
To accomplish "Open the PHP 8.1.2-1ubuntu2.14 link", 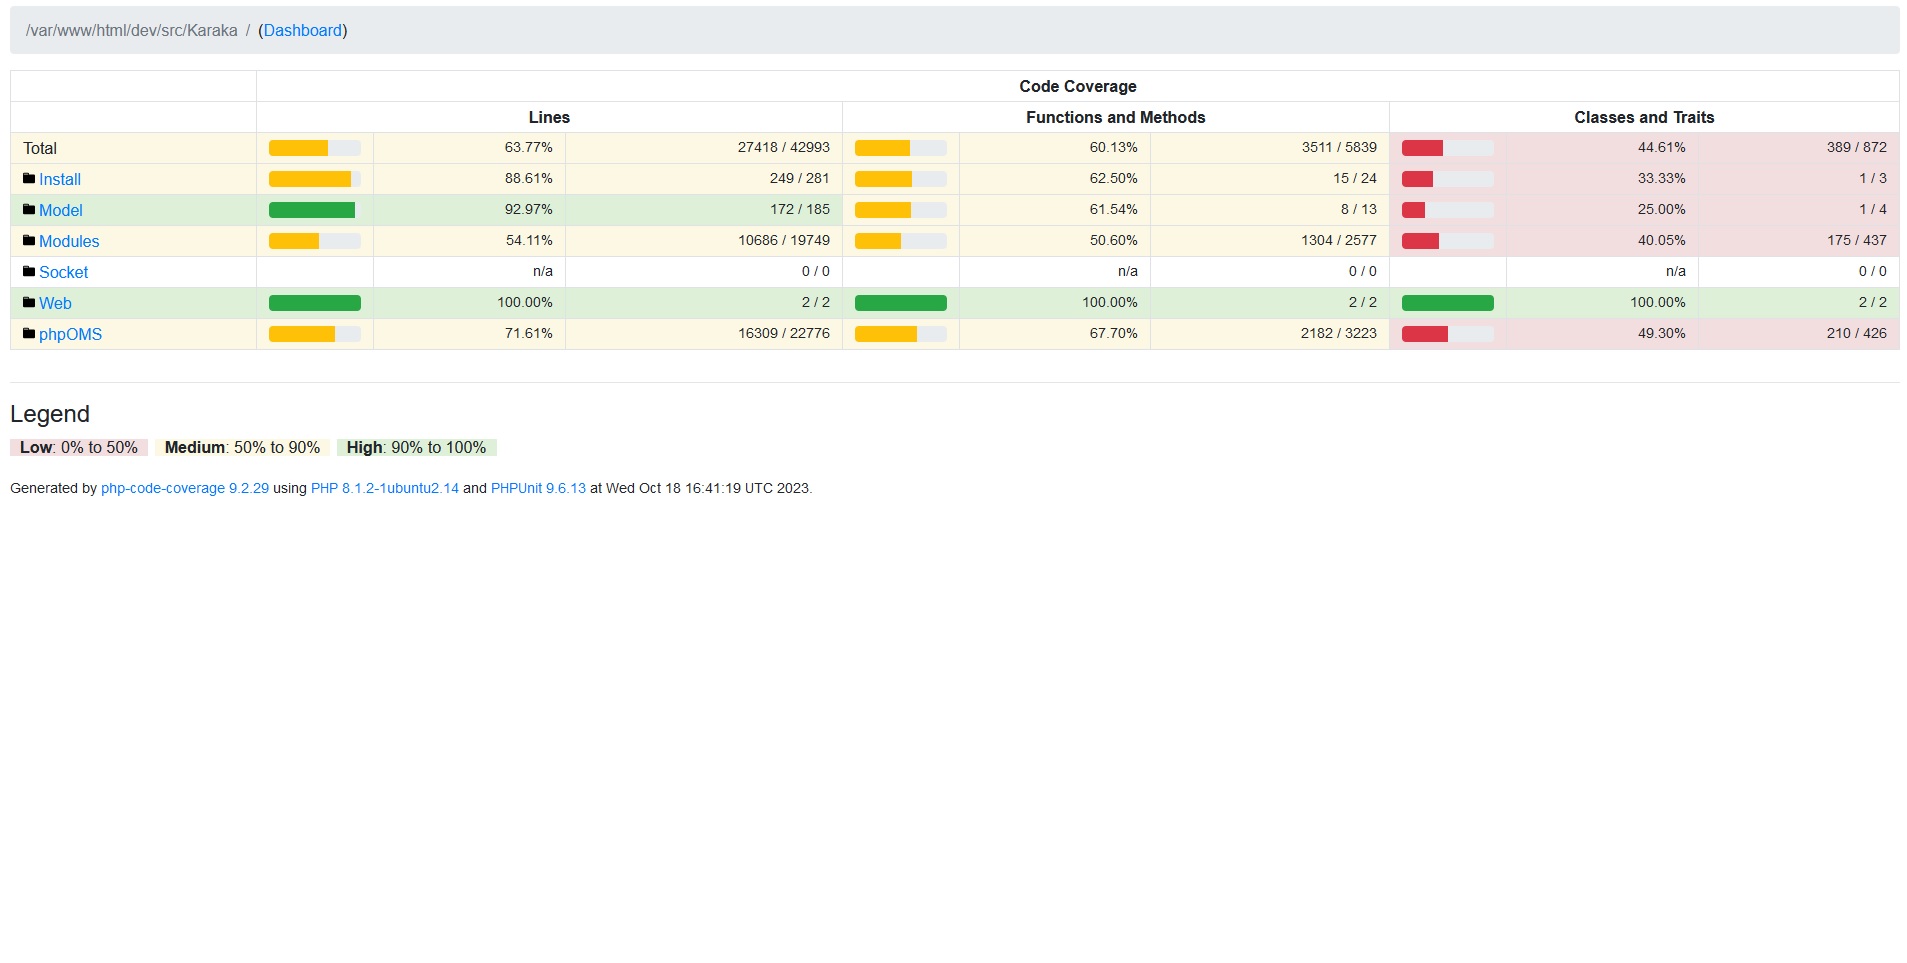I will click(x=385, y=489).
